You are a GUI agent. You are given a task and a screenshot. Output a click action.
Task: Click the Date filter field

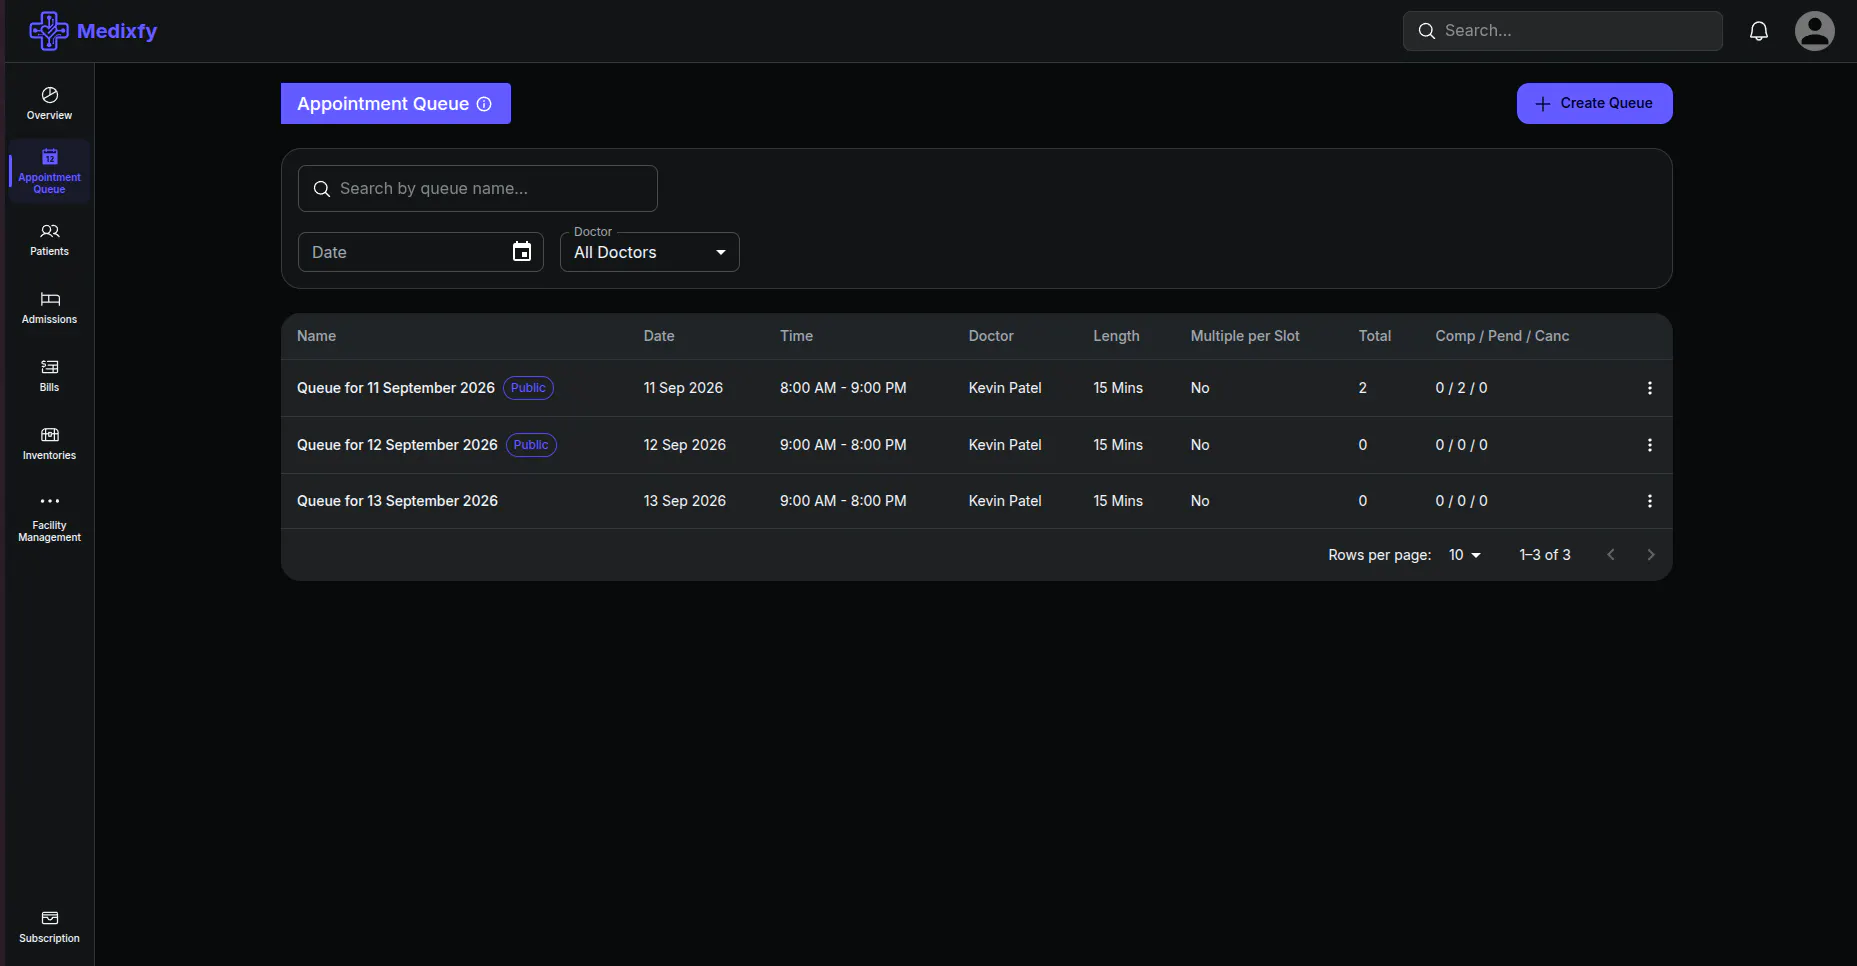pyautogui.click(x=420, y=252)
